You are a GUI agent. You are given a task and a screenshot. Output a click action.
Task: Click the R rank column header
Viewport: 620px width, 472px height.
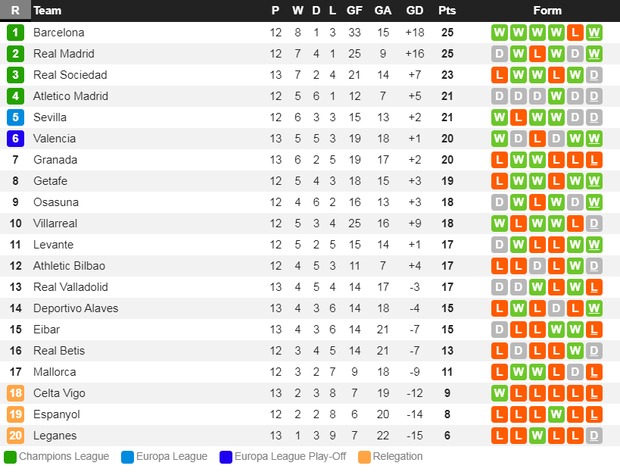15,10
